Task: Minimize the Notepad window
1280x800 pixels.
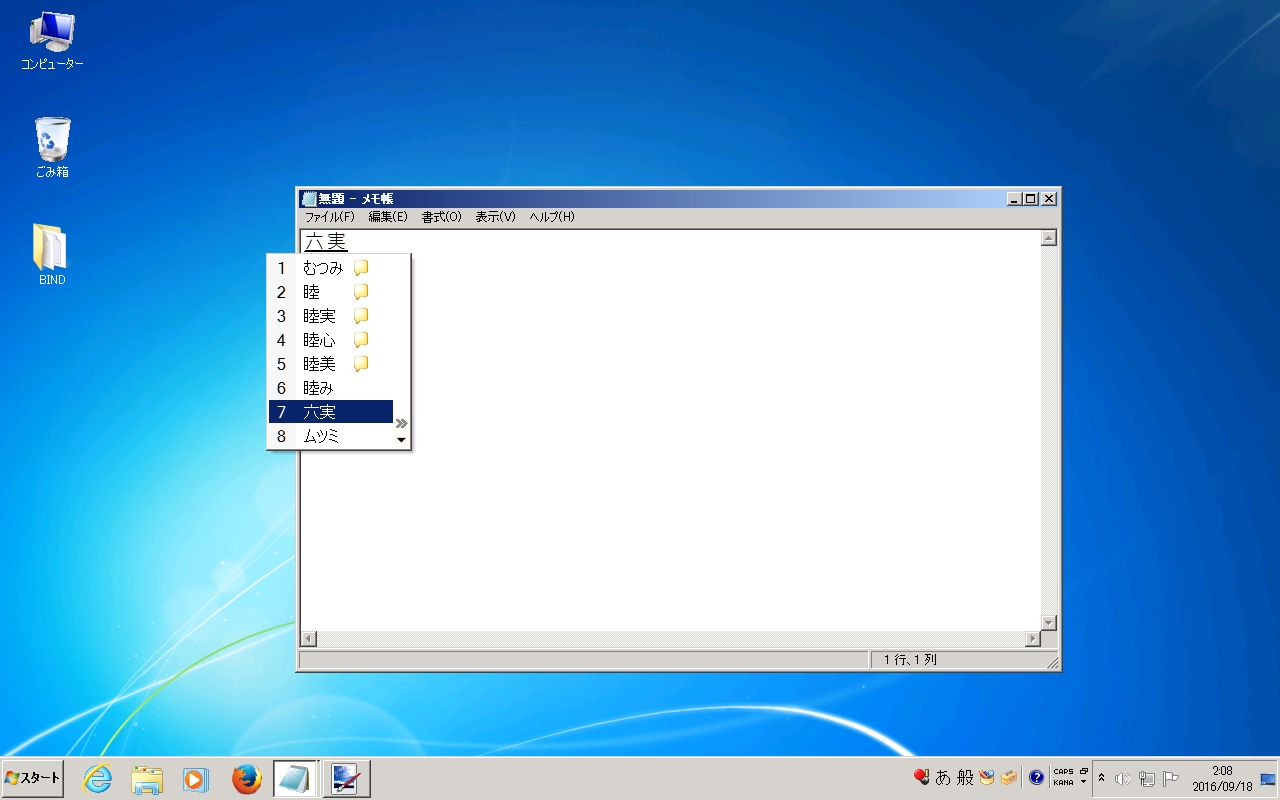Action: (x=1015, y=199)
